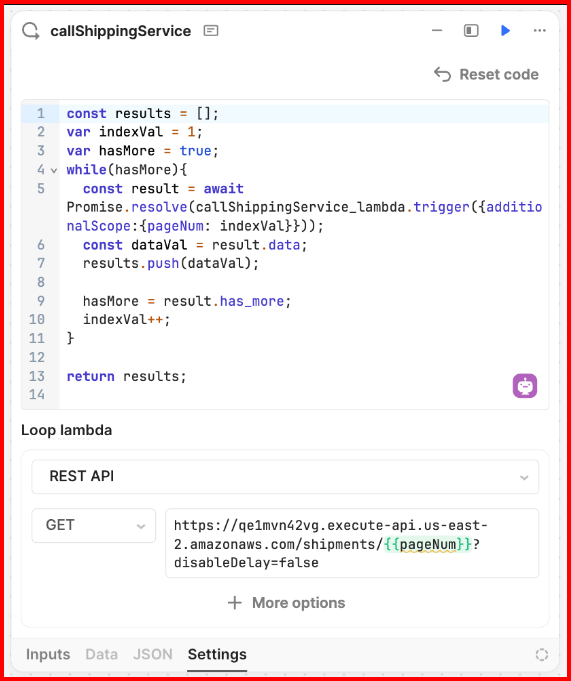Click the callShippingService block title

(x=121, y=31)
